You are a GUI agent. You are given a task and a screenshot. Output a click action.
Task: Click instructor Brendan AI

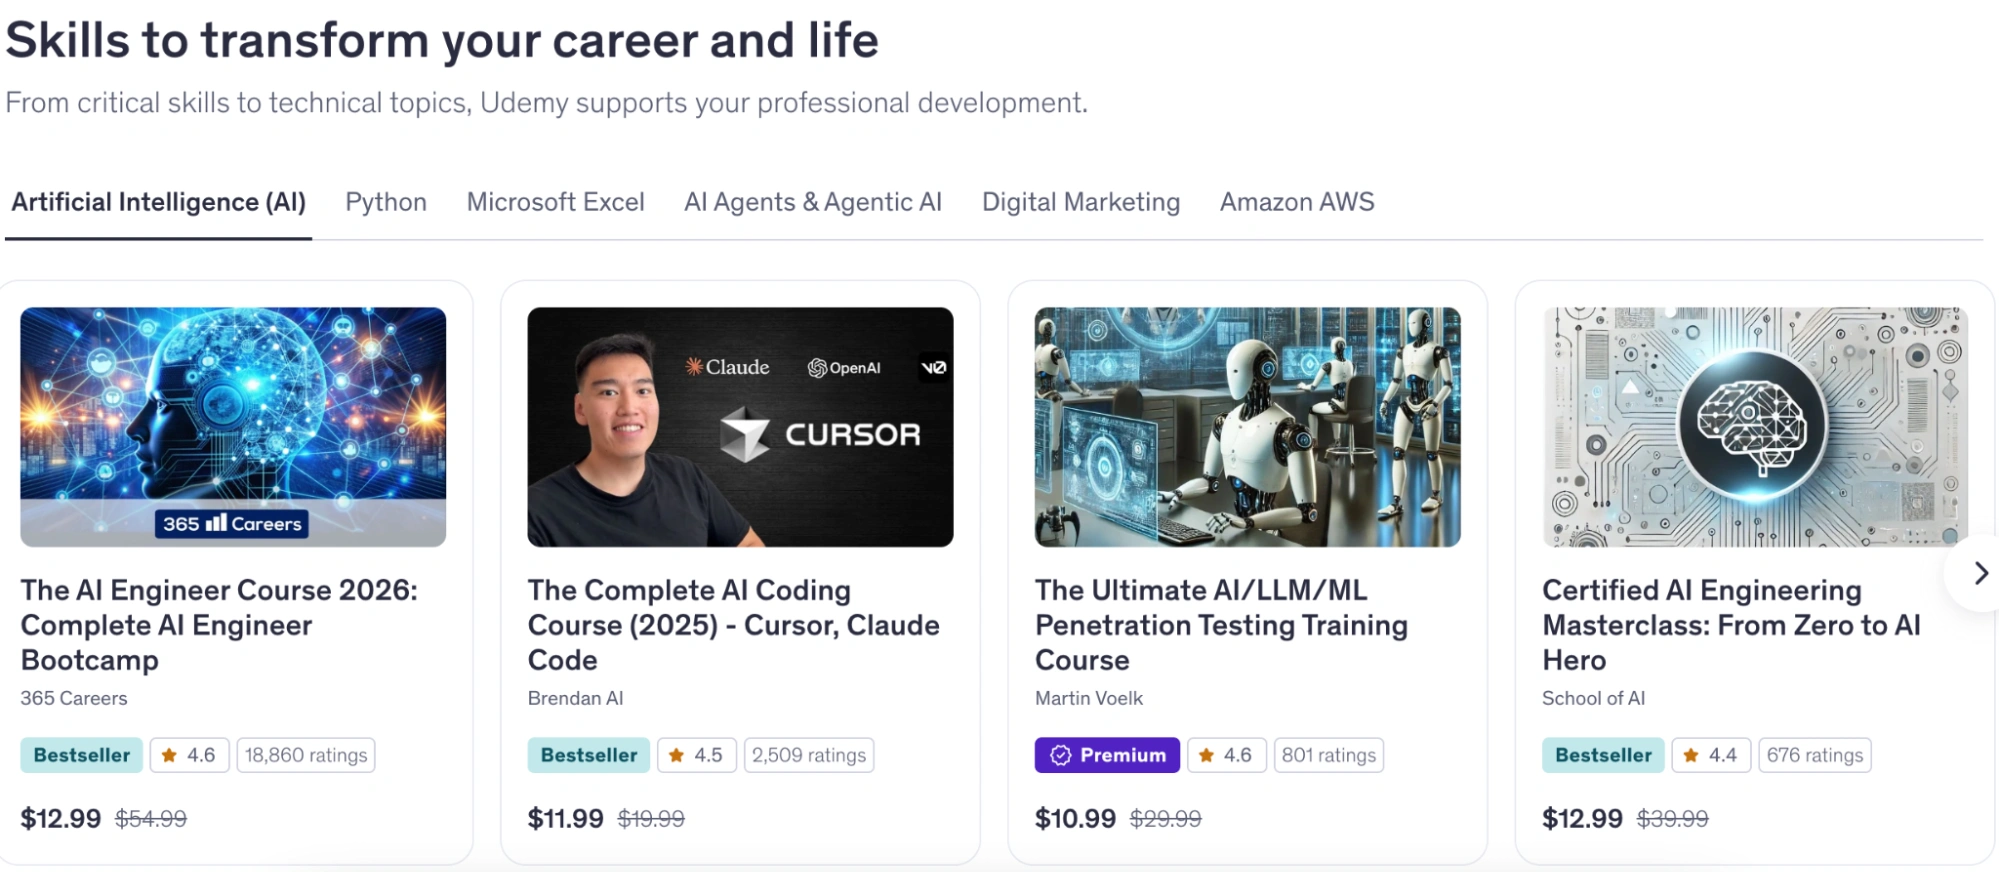[x=575, y=698]
